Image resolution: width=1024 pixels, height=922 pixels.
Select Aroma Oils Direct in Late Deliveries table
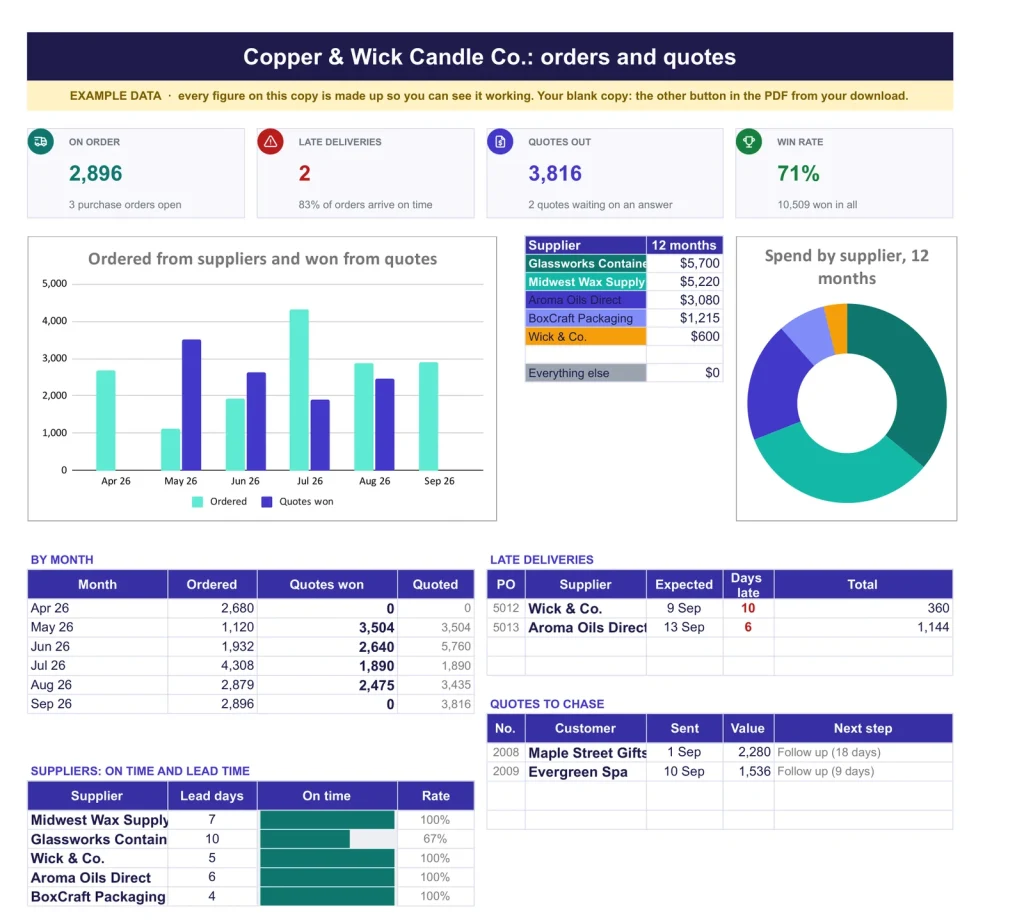coord(586,628)
